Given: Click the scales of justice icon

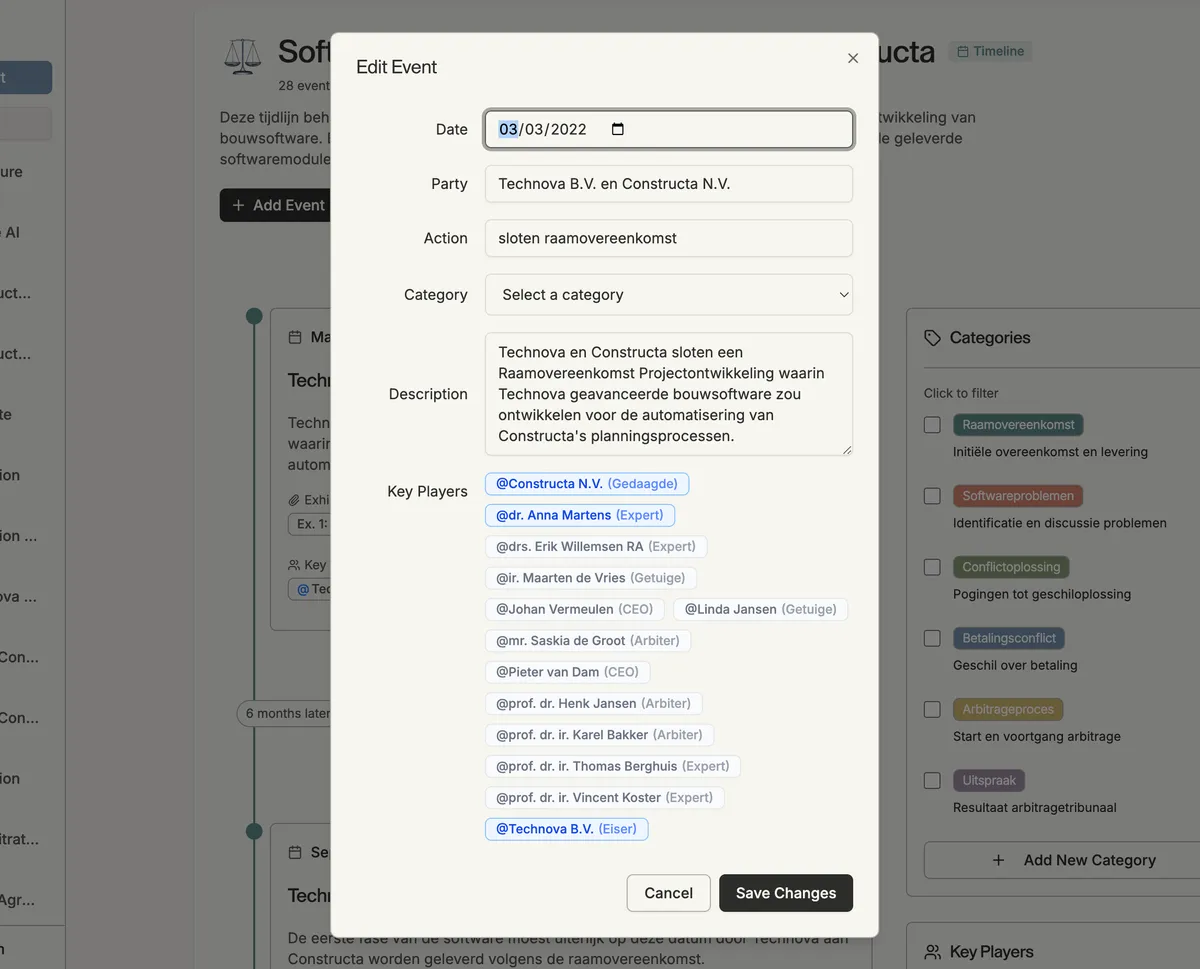Looking at the screenshot, I should click(x=242, y=56).
